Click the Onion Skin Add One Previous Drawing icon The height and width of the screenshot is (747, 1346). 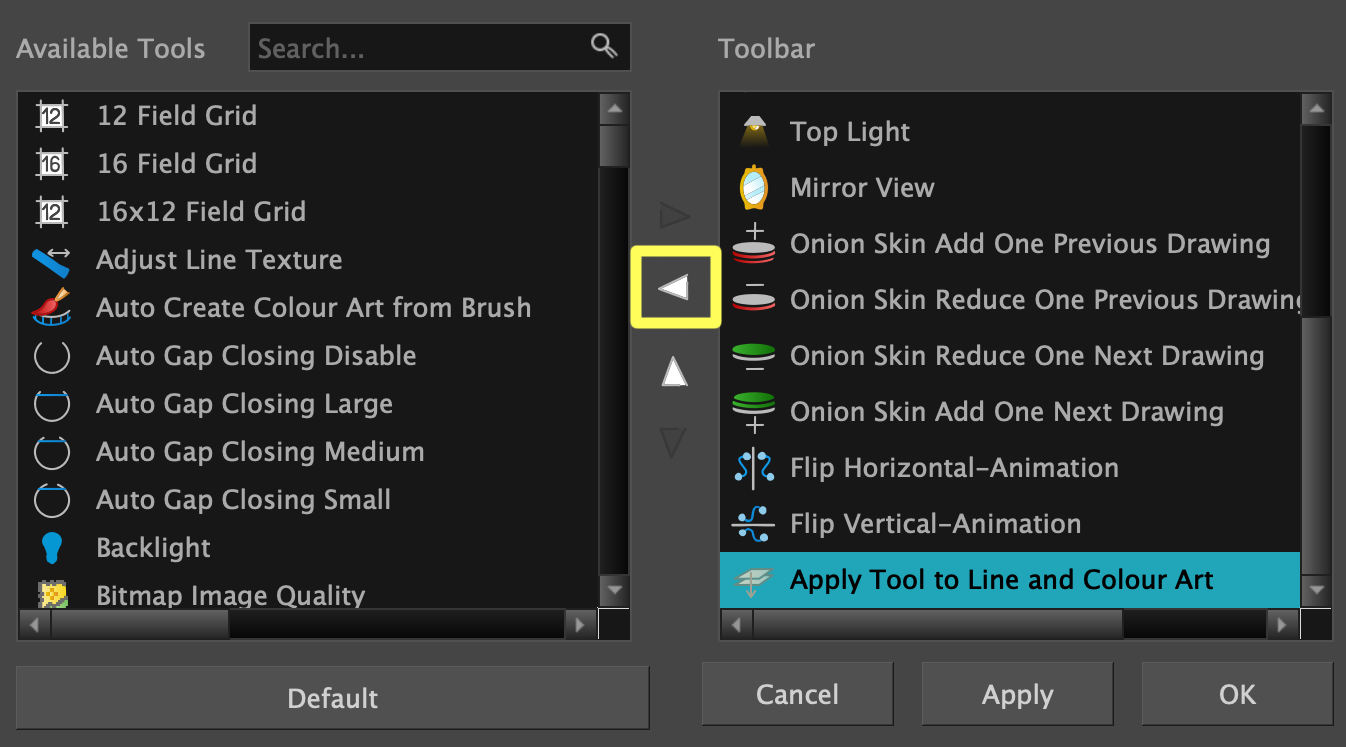click(x=753, y=243)
